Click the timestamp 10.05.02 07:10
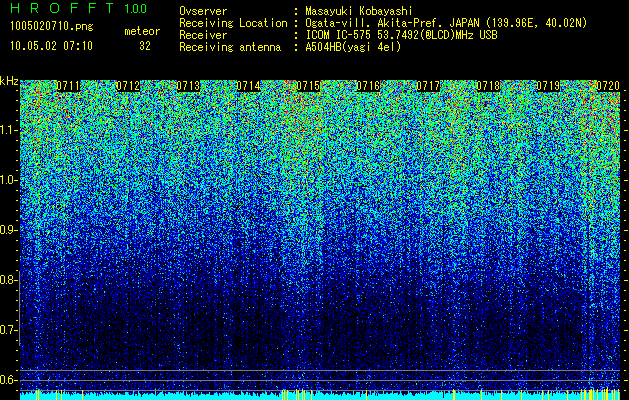629x400 pixels. [x=51, y=46]
